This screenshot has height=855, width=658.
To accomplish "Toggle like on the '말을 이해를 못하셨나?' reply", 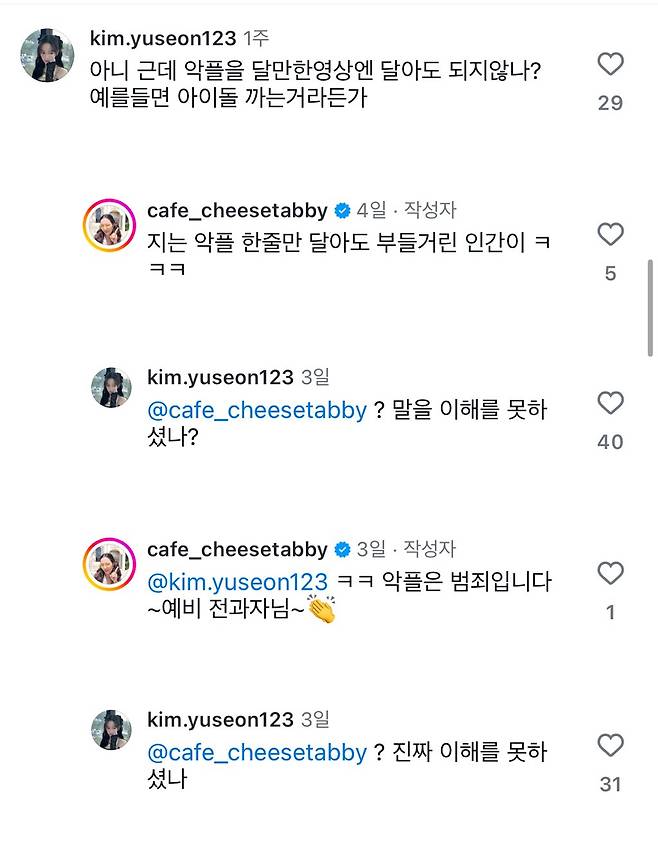I will tap(611, 402).
